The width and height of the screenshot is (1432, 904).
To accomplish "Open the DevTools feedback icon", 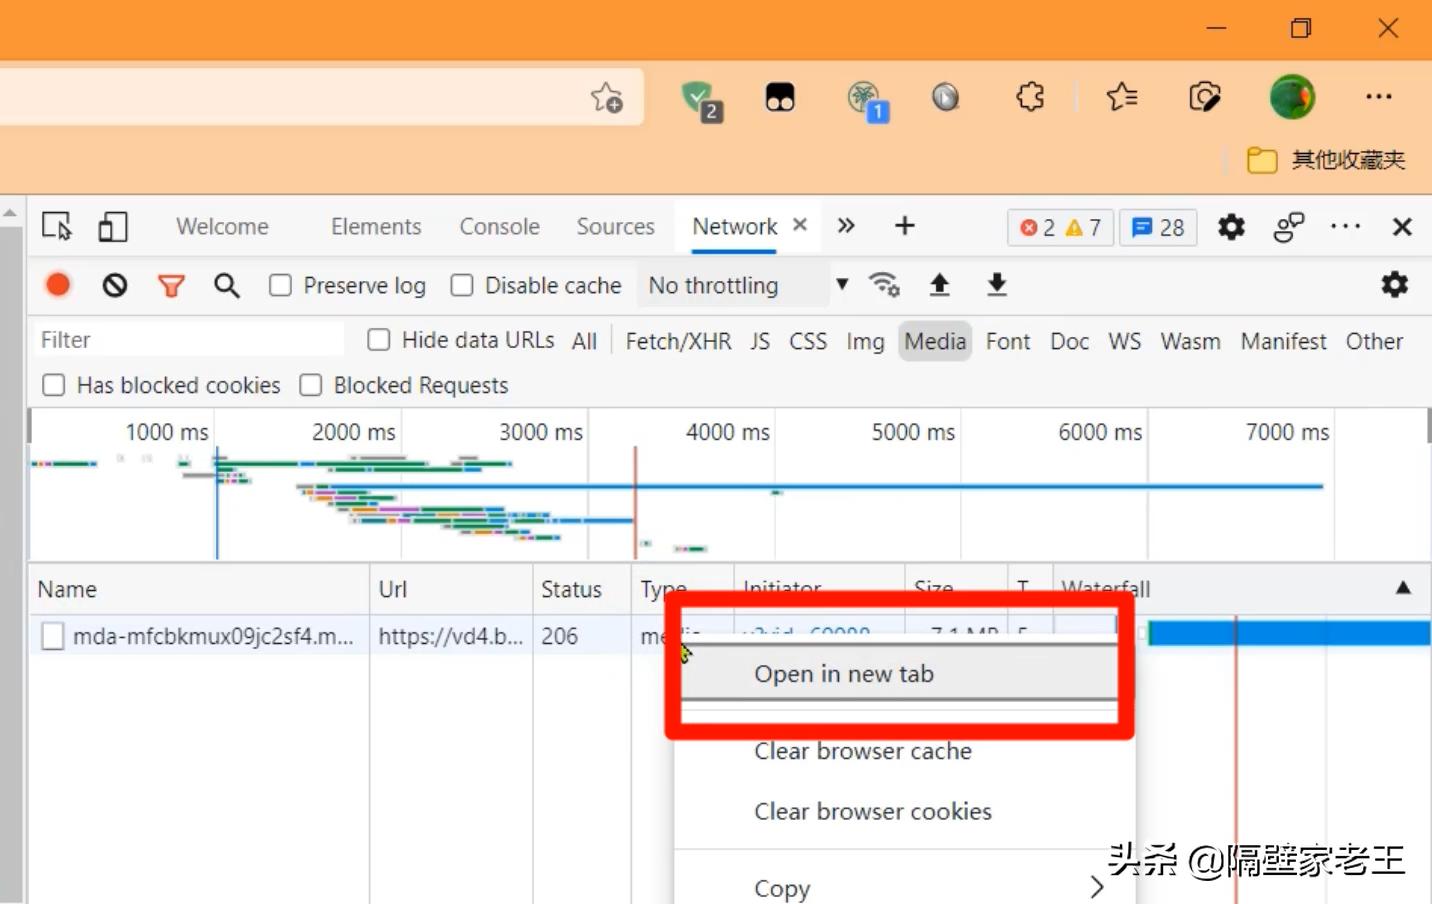I will (1289, 227).
